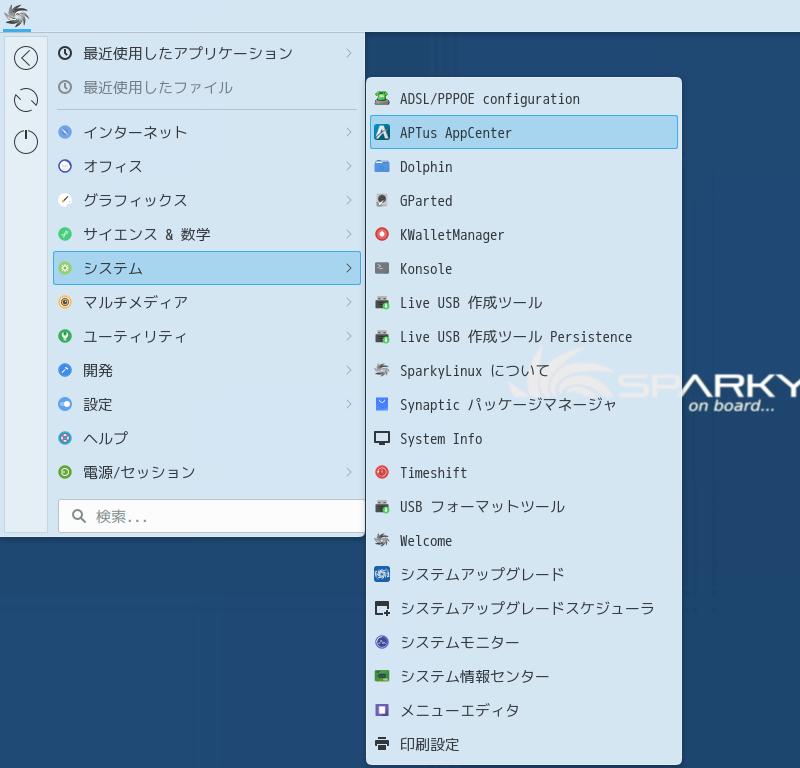Open the インターネット category
This screenshot has width=800, height=768.
click(x=207, y=132)
